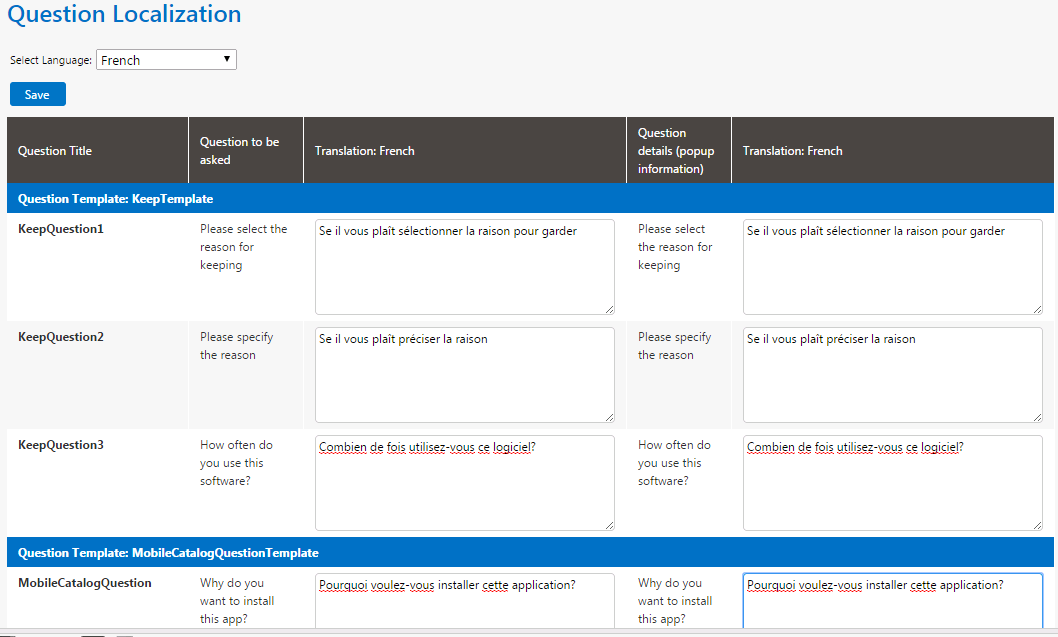Edit KeepQuestion1 question translation text box
The image size is (1058, 637).
464,267
